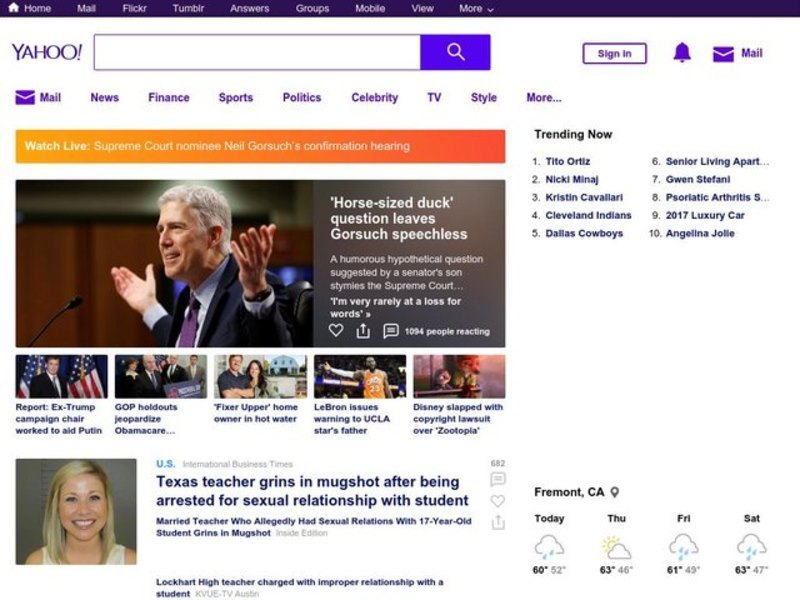Open the Watch Live Gorsuch hearing banner
Screen dimensions: 800x600
[x=260, y=146]
